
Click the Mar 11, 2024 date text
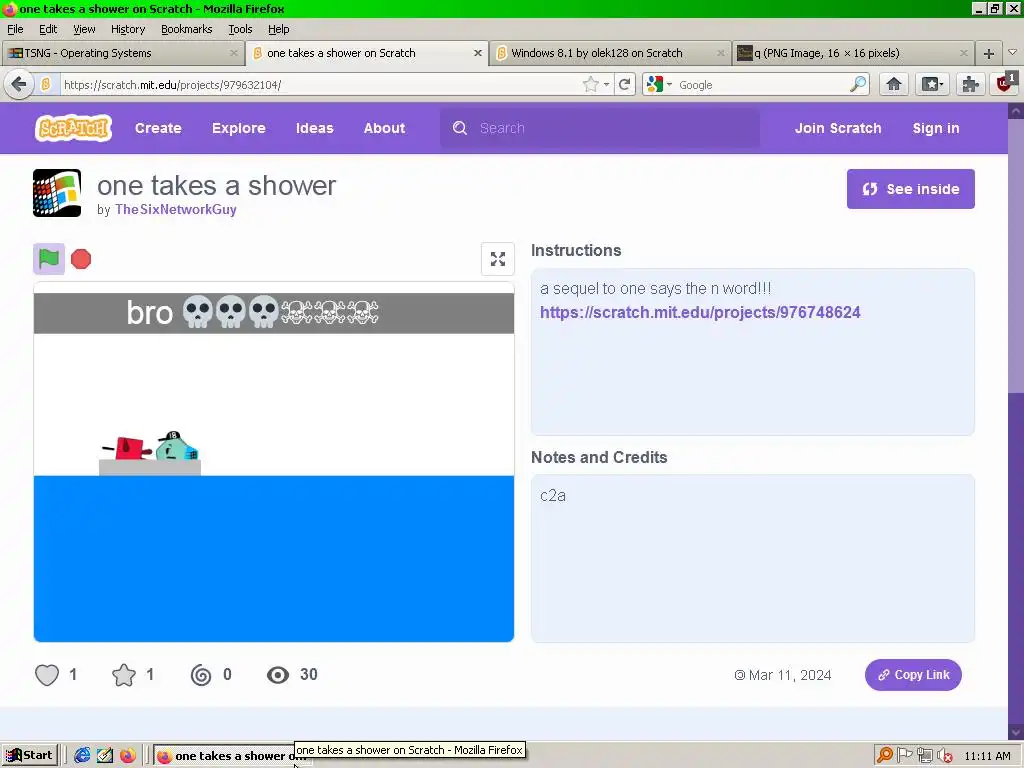(790, 675)
